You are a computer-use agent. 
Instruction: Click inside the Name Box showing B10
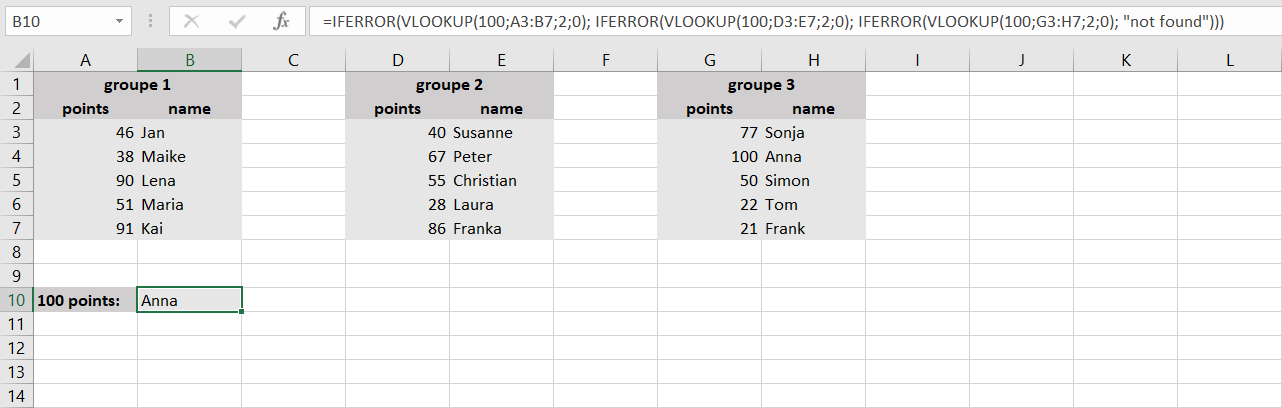58,21
